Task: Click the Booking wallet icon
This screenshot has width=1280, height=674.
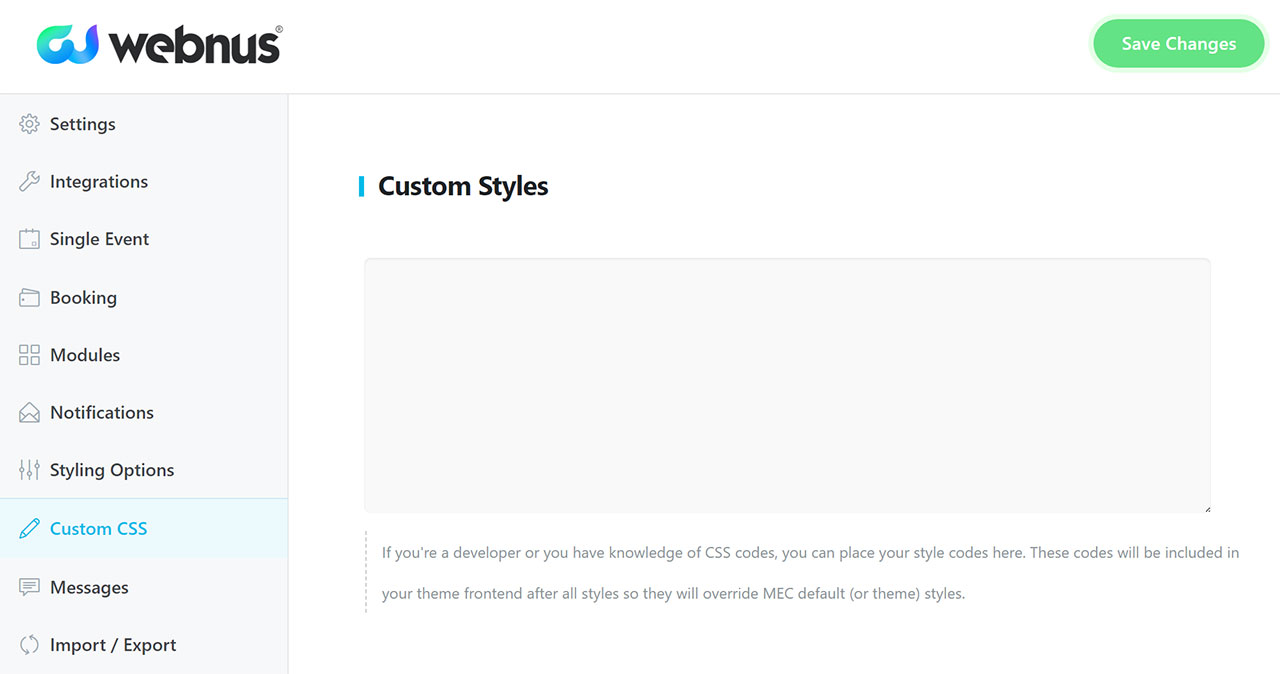Action: [x=29, y=298]
